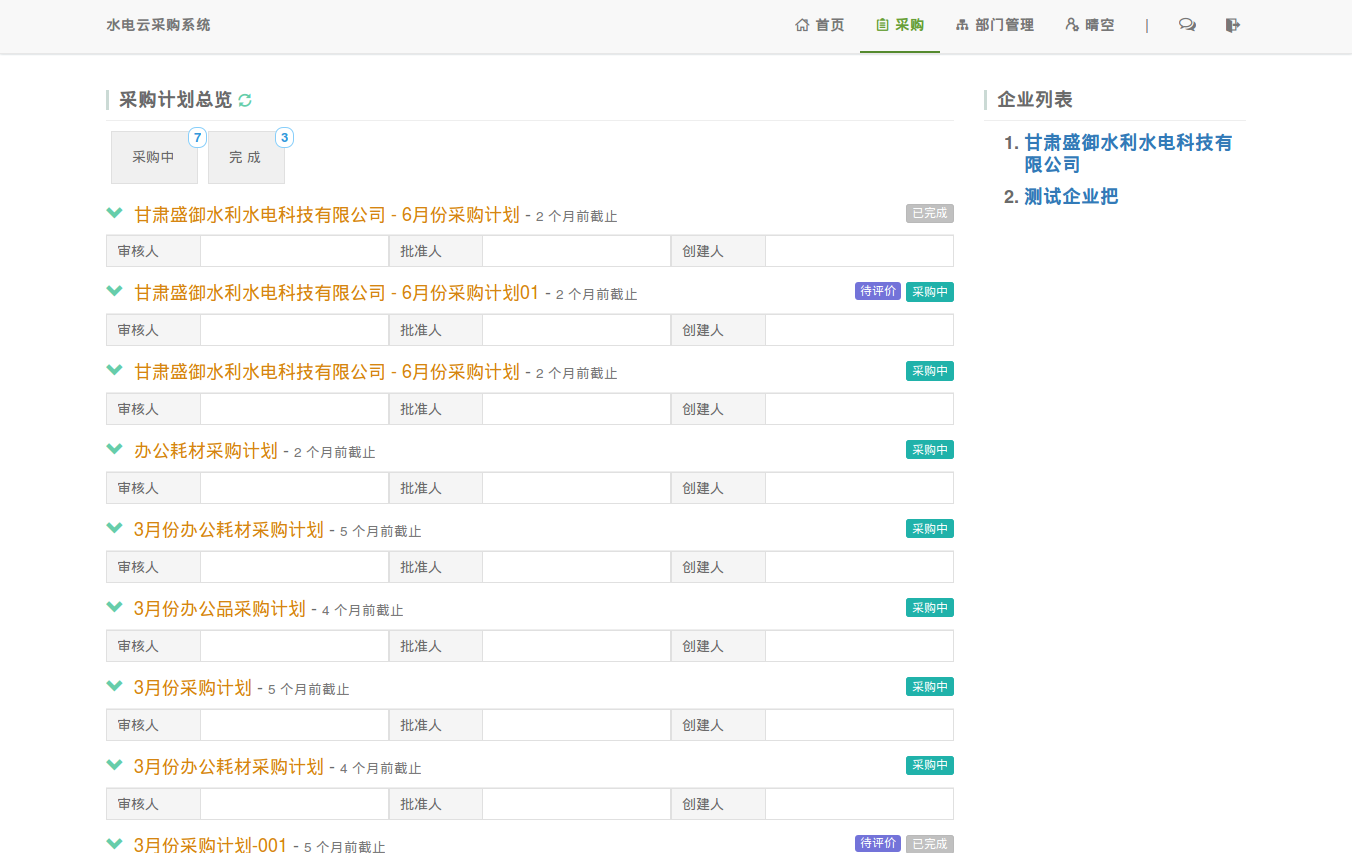The image size is (1352, 853).
Task: Expand the 3月份采购计划-001 chevron
Action: click(115, 844)
